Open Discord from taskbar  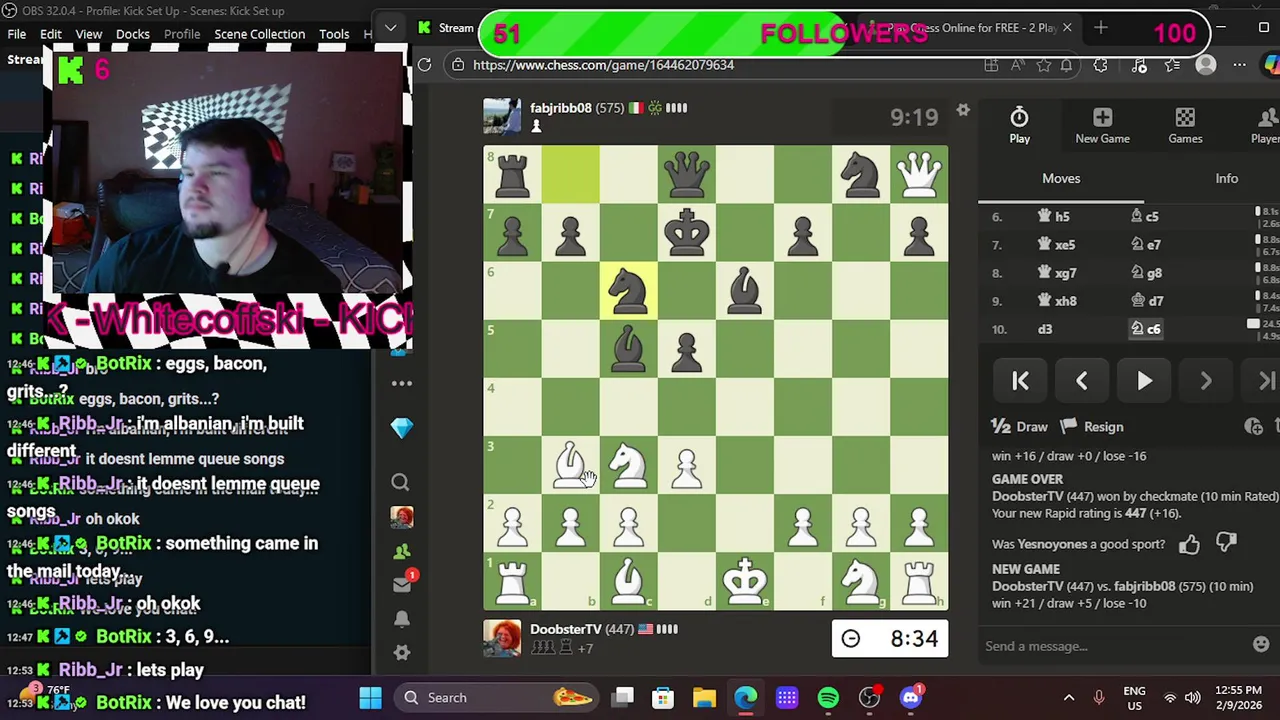tap(910, 698)
